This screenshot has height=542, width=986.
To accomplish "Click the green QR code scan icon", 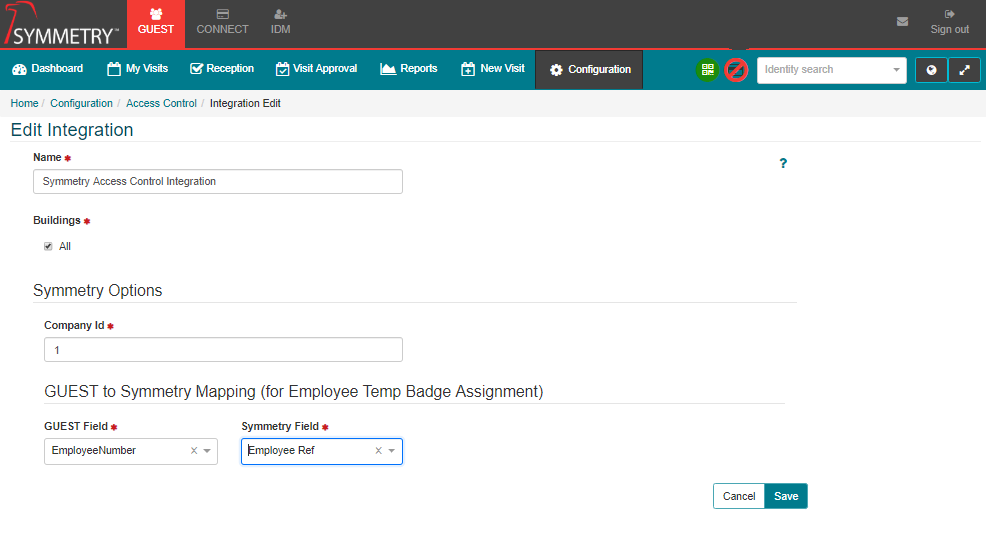I will click(707, 70).
